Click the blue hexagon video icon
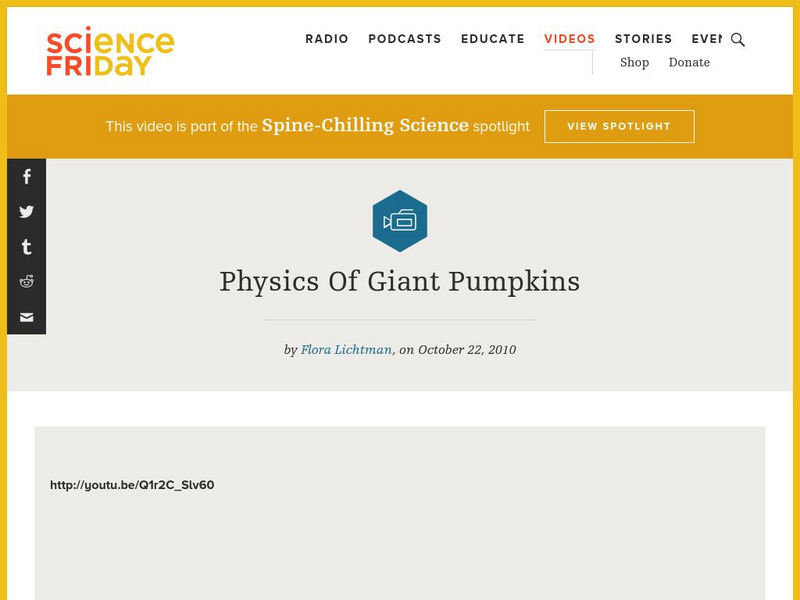Screen dimensions: 800x600 400,220
